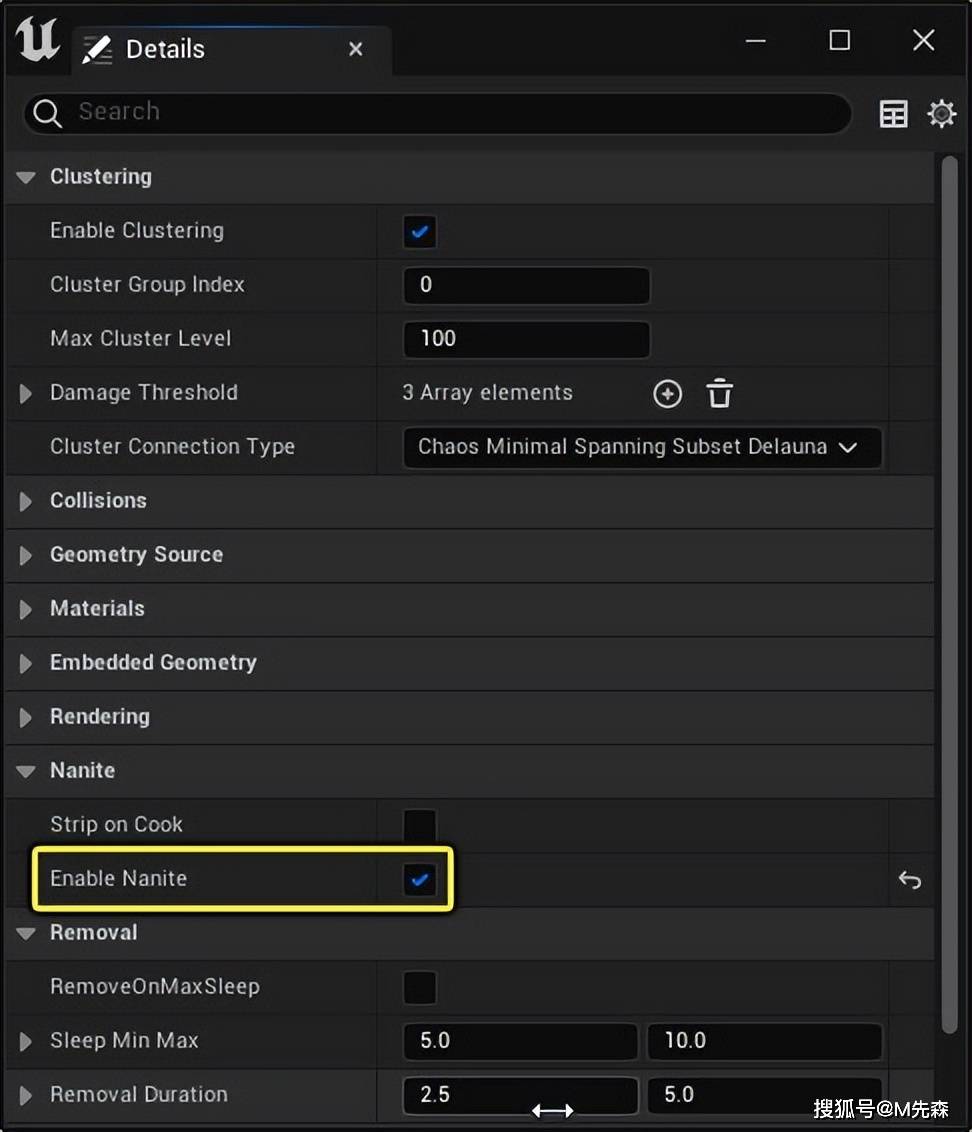Click Sleep Min Max value 10.0

[765, 1041]
